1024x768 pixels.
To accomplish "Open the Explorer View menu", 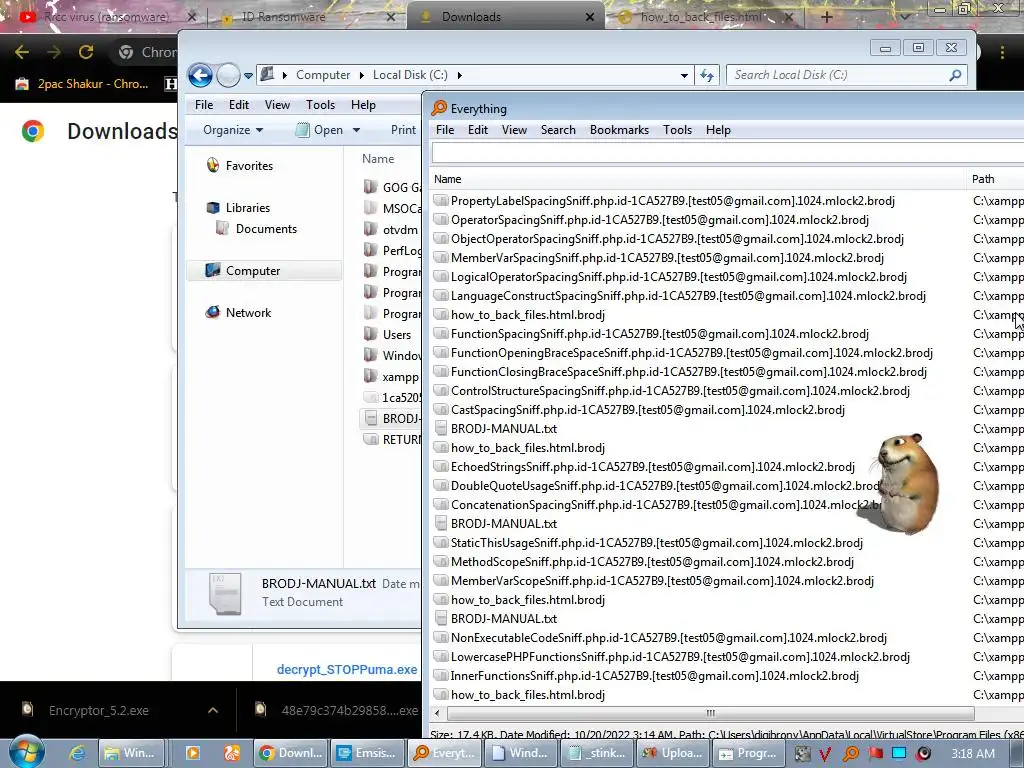I will [277, 104].
